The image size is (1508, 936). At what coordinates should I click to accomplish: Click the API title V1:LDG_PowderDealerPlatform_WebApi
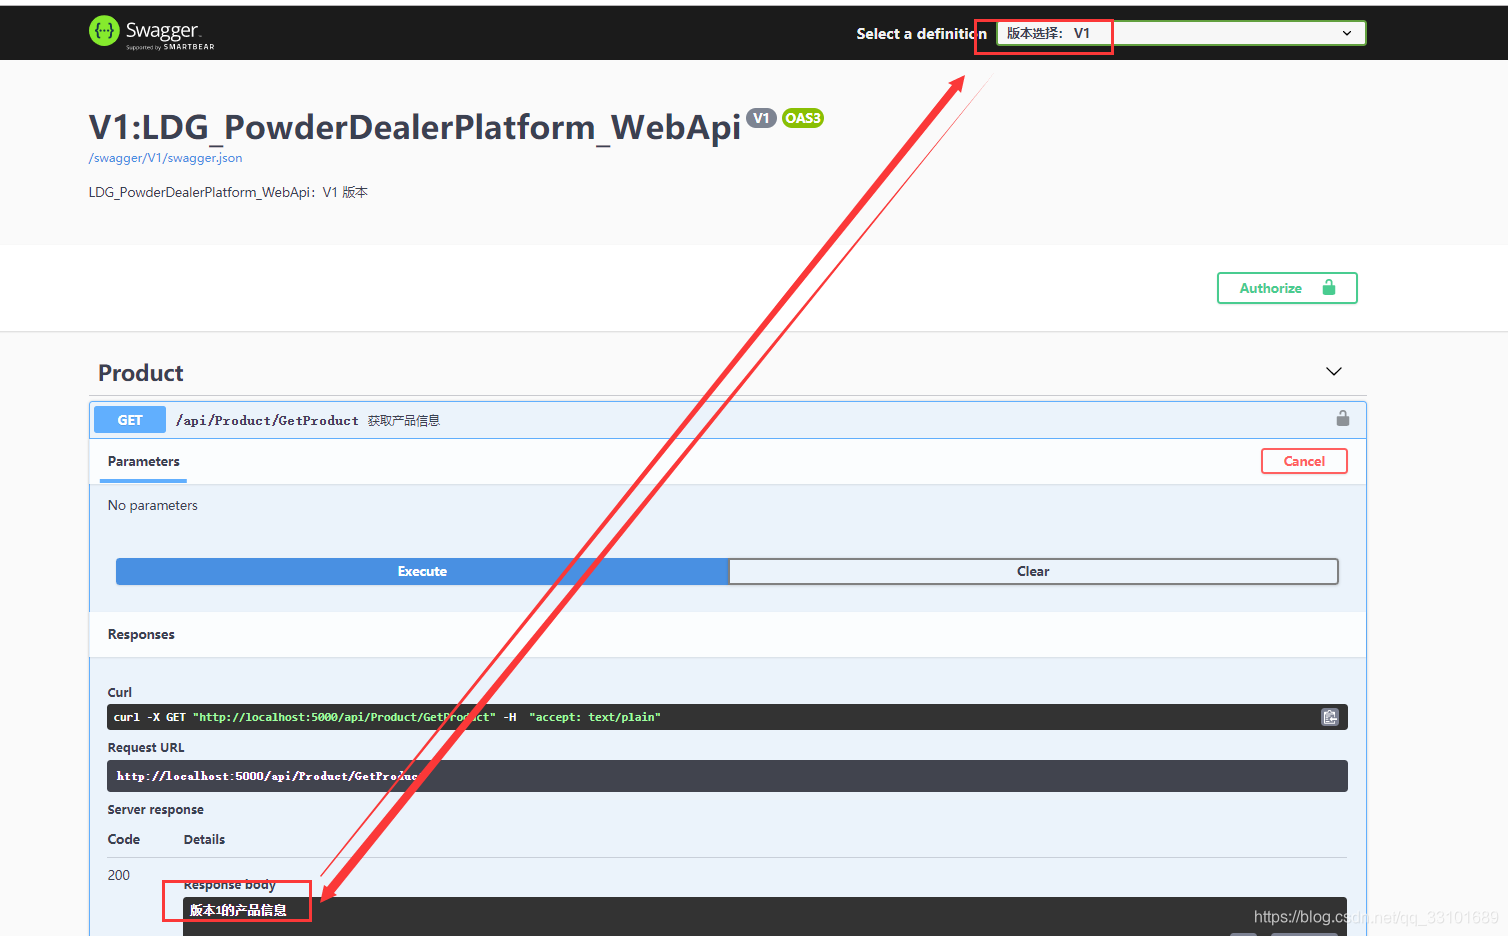[x=415, y=128]
